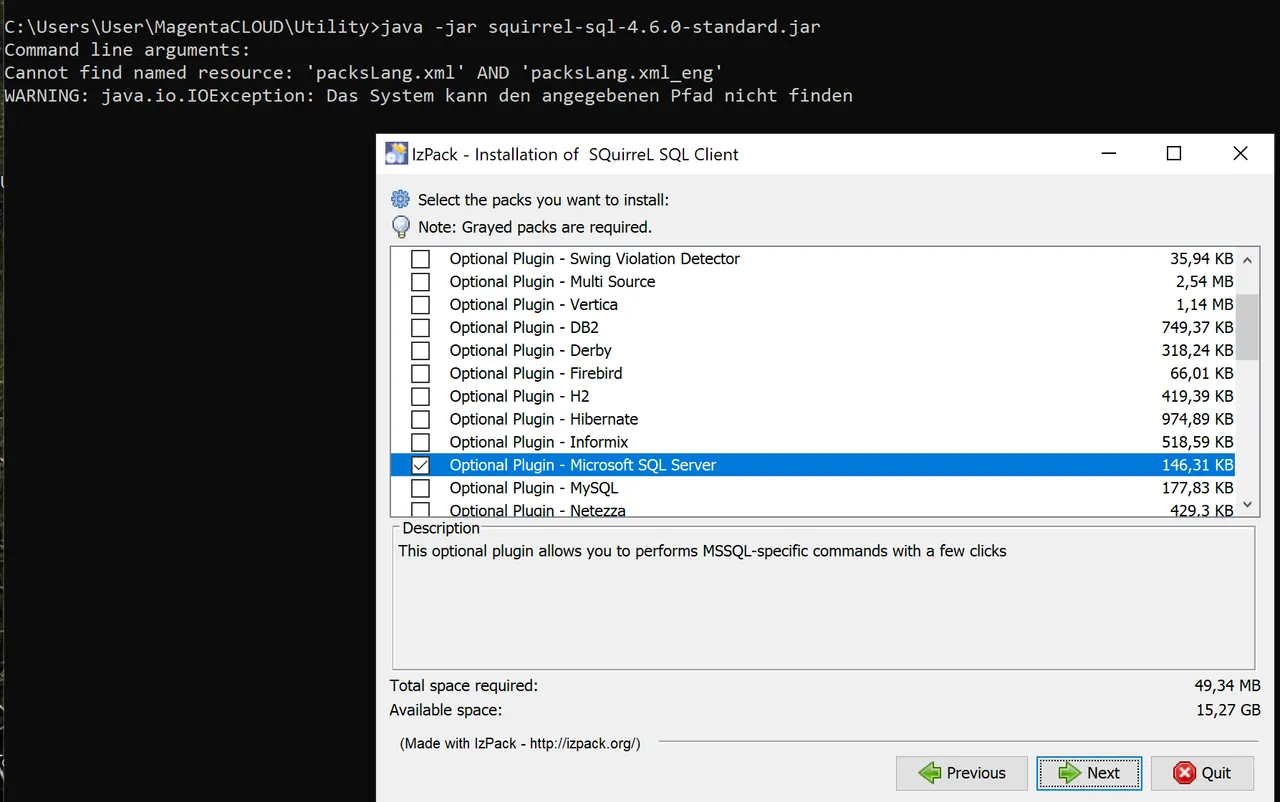This screenshot has width=1280, height=802.
Task: Click the java -jar command line in terminal
Action: 412,27
